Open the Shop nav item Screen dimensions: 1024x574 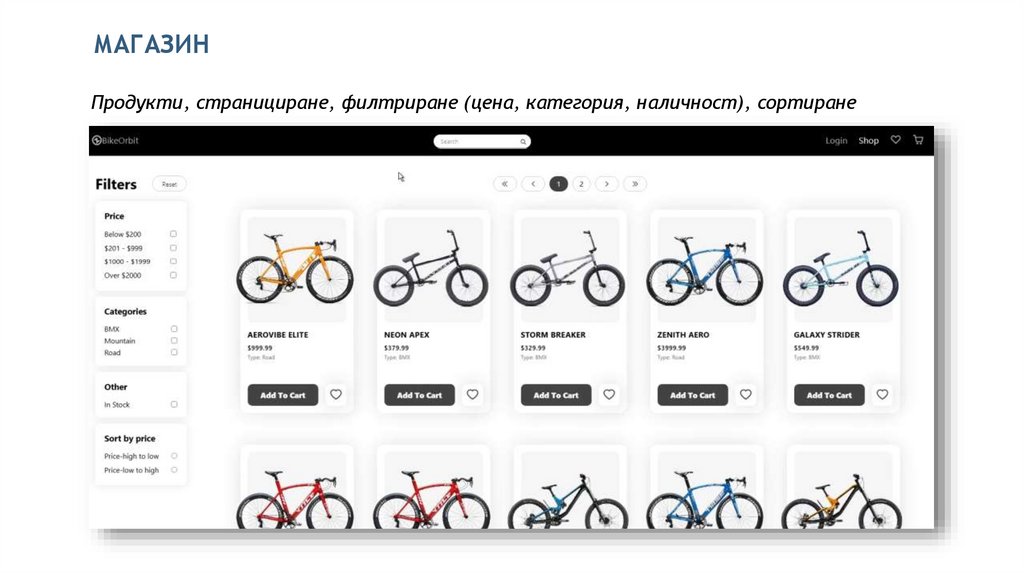[x=869, y=140]
